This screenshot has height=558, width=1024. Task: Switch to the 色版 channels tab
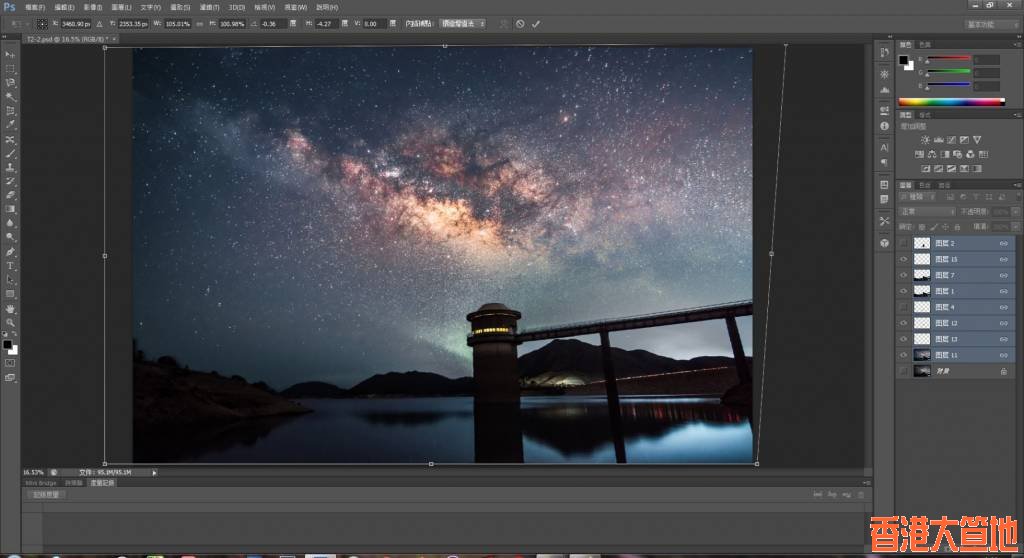(925, 186)
